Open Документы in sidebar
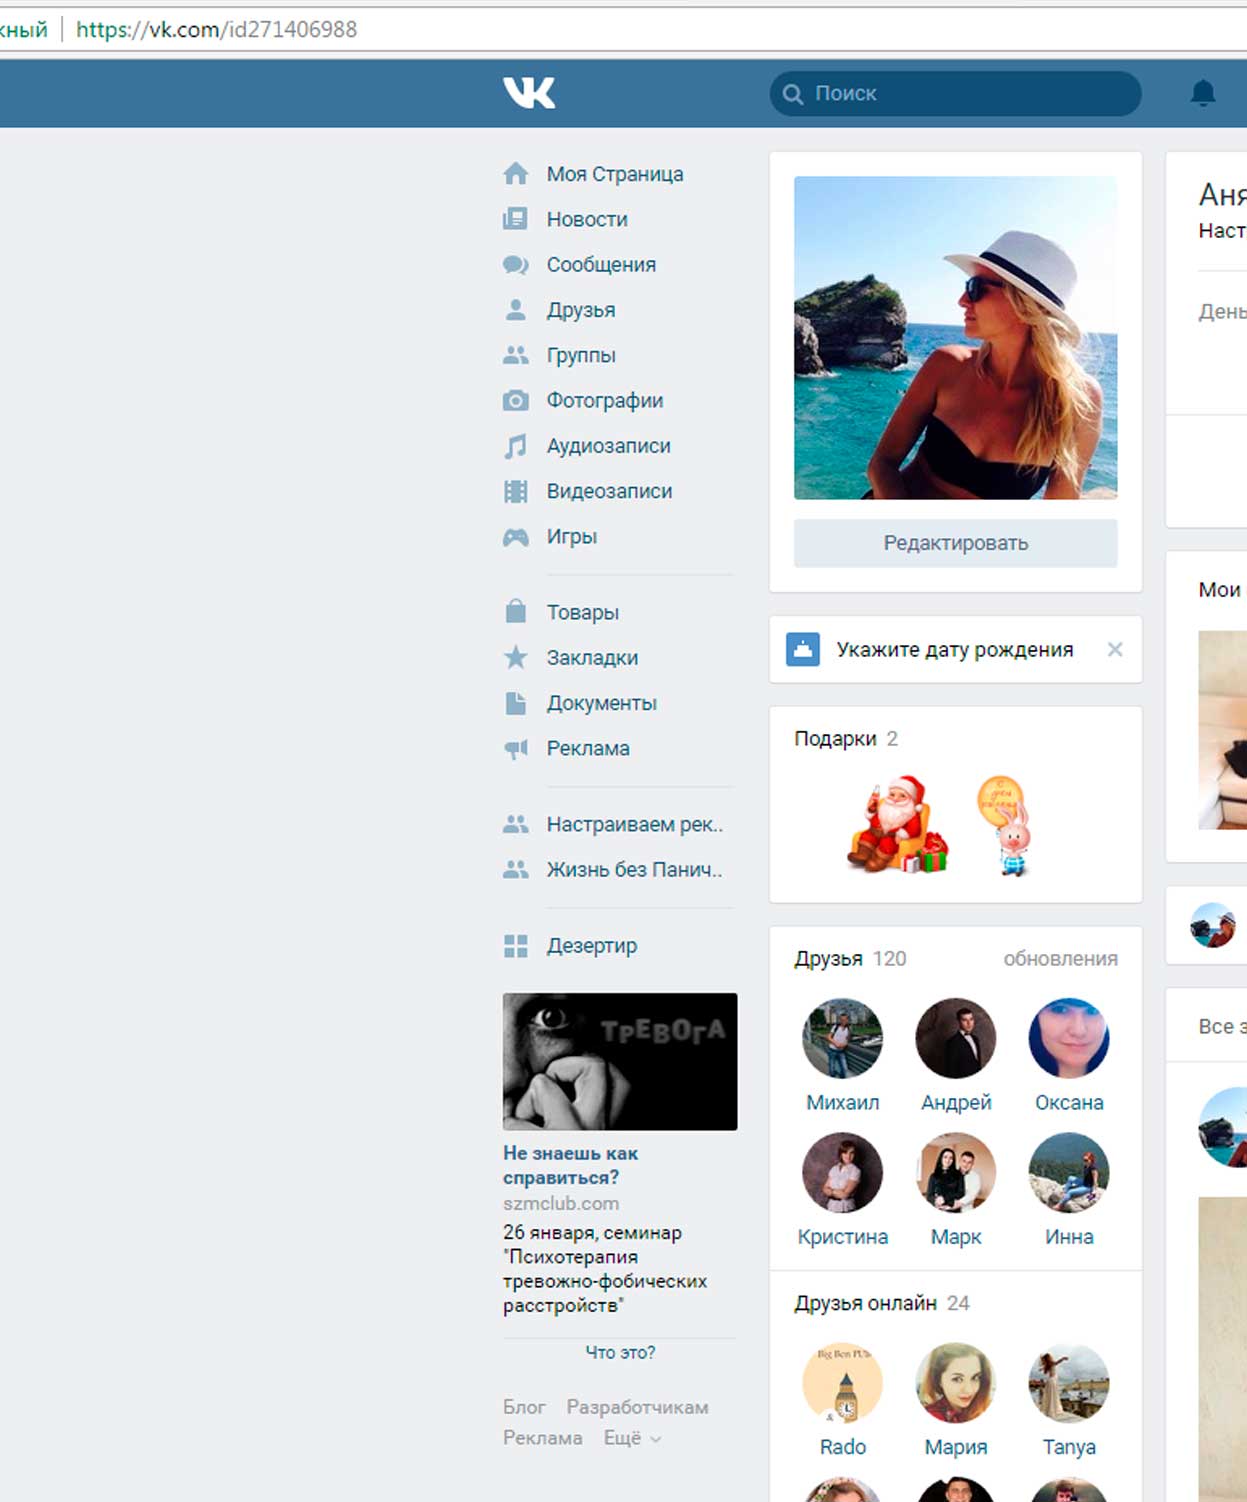This screenshot has width=1247, height=1502. coord(601,703)
